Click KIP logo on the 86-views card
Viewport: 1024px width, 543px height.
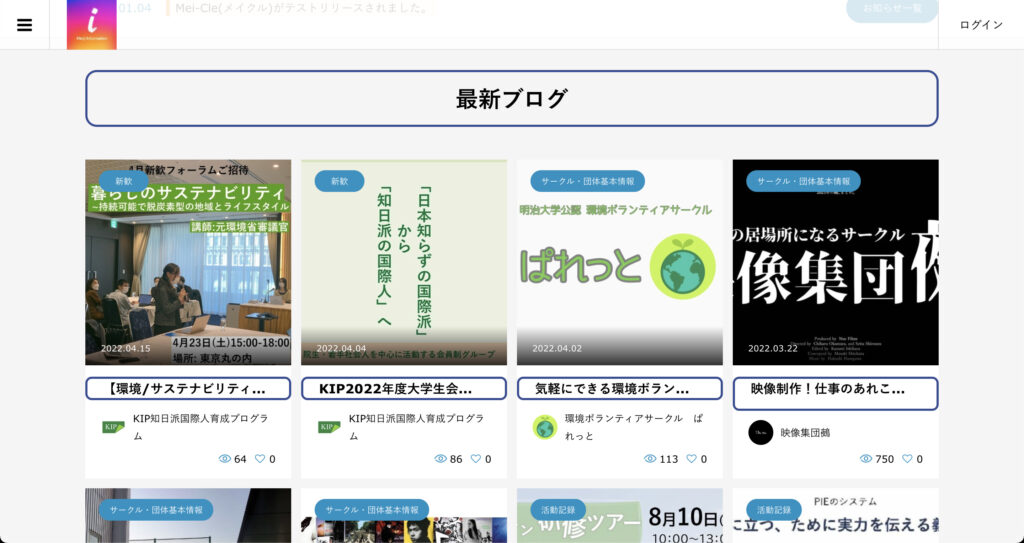(x=329, y=427)
